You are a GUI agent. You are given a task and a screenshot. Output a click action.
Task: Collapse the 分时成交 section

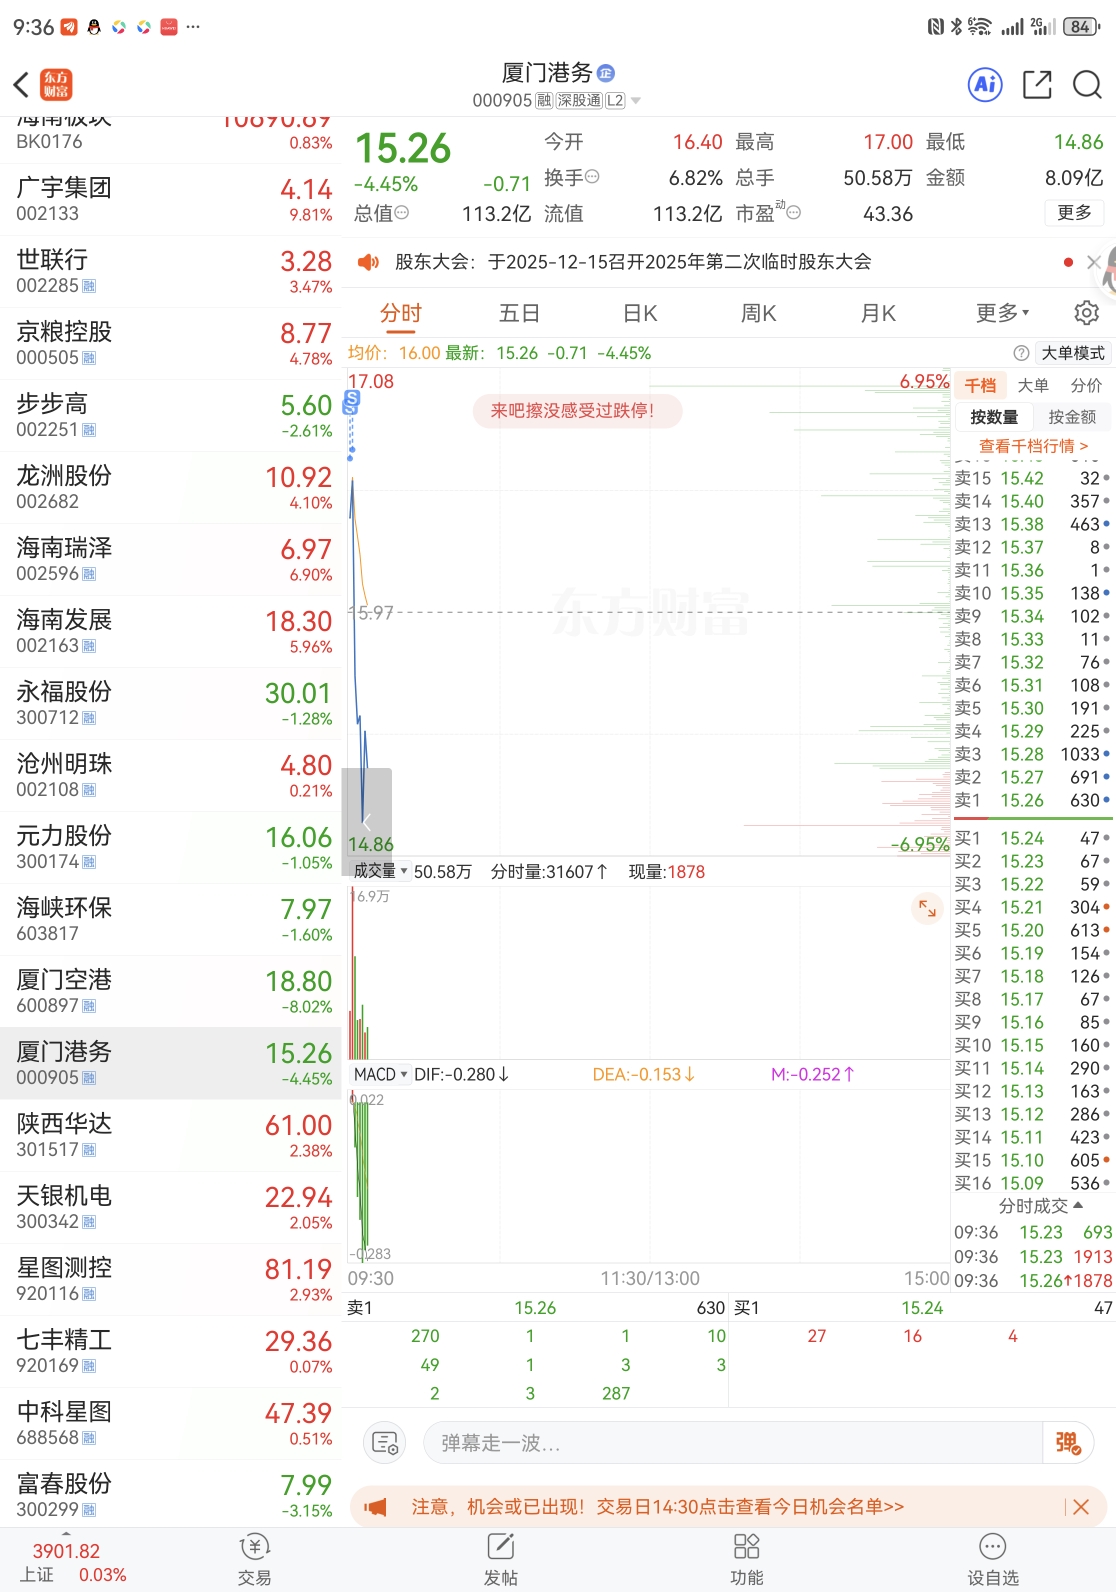pos(1040,1206)
